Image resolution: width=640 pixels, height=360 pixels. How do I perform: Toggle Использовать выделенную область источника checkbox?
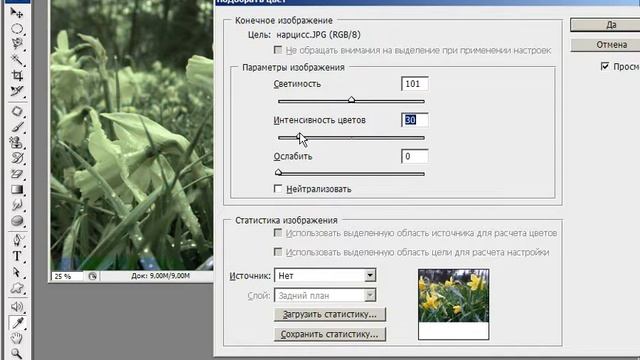[x=278, y=233]
